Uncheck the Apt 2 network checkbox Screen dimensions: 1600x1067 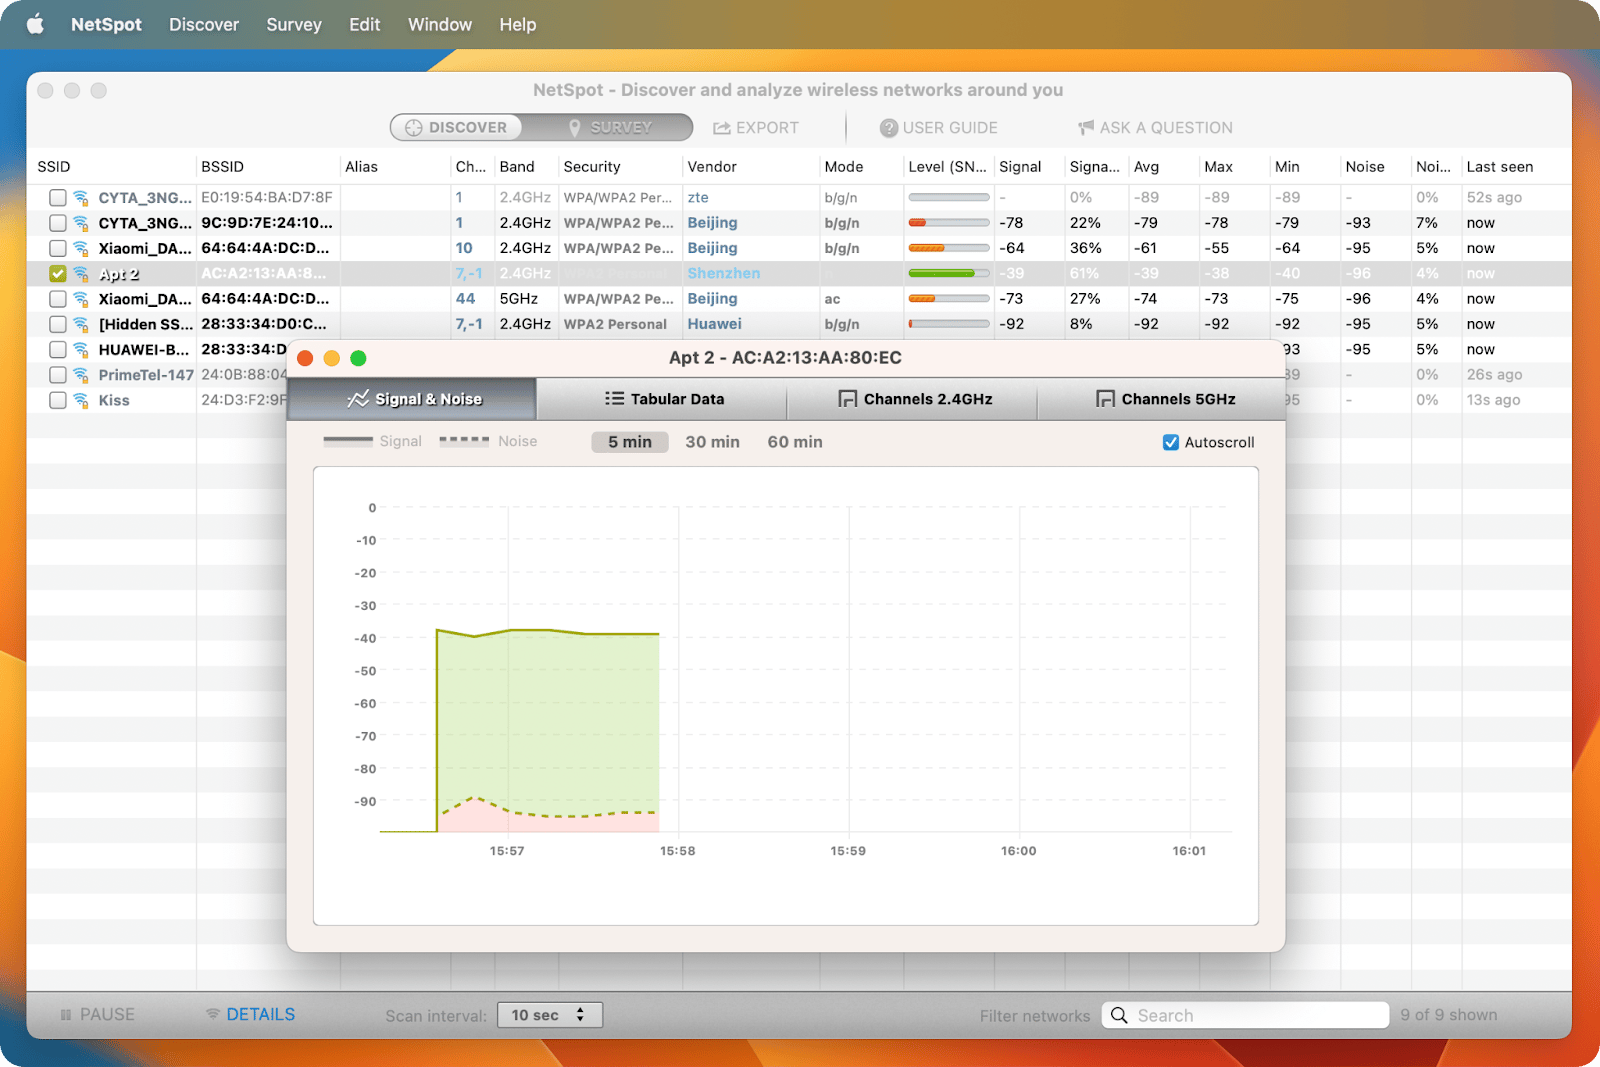pos(58,273)
